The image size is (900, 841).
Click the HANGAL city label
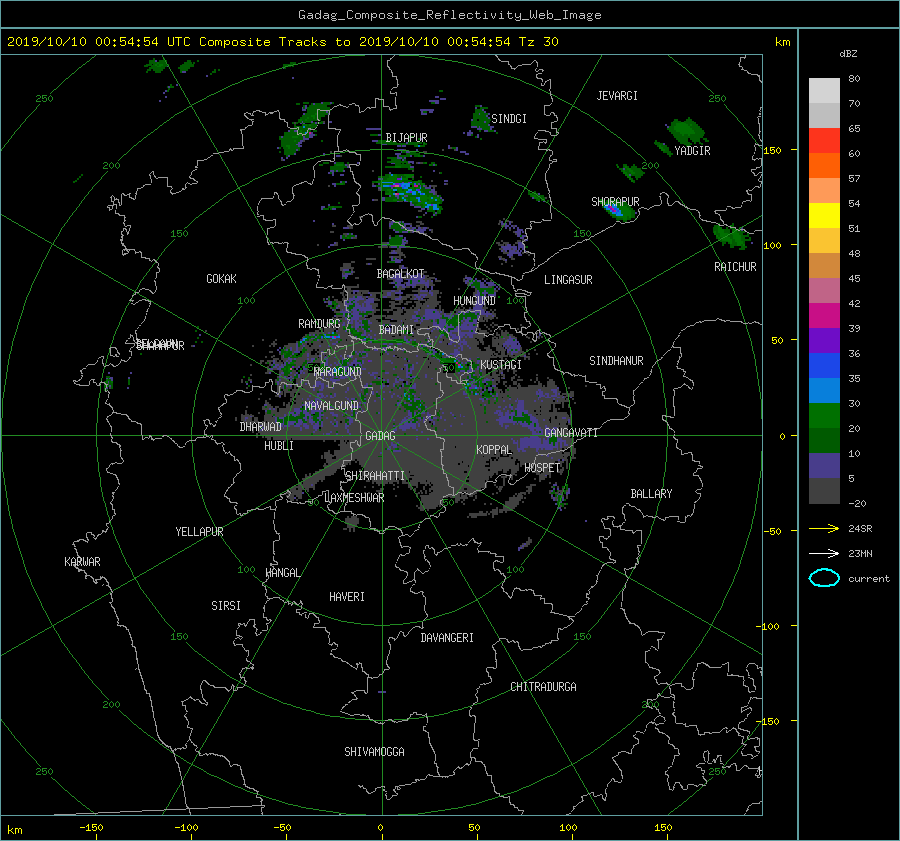pyautogui.click(x=282, y=573)
